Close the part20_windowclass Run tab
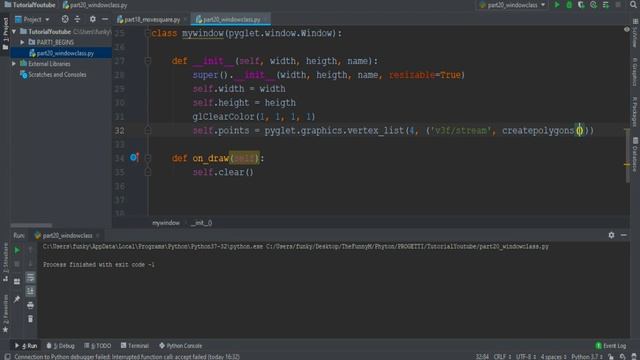The height and width of the screenshot is (360, 640). tap(98, 236)
